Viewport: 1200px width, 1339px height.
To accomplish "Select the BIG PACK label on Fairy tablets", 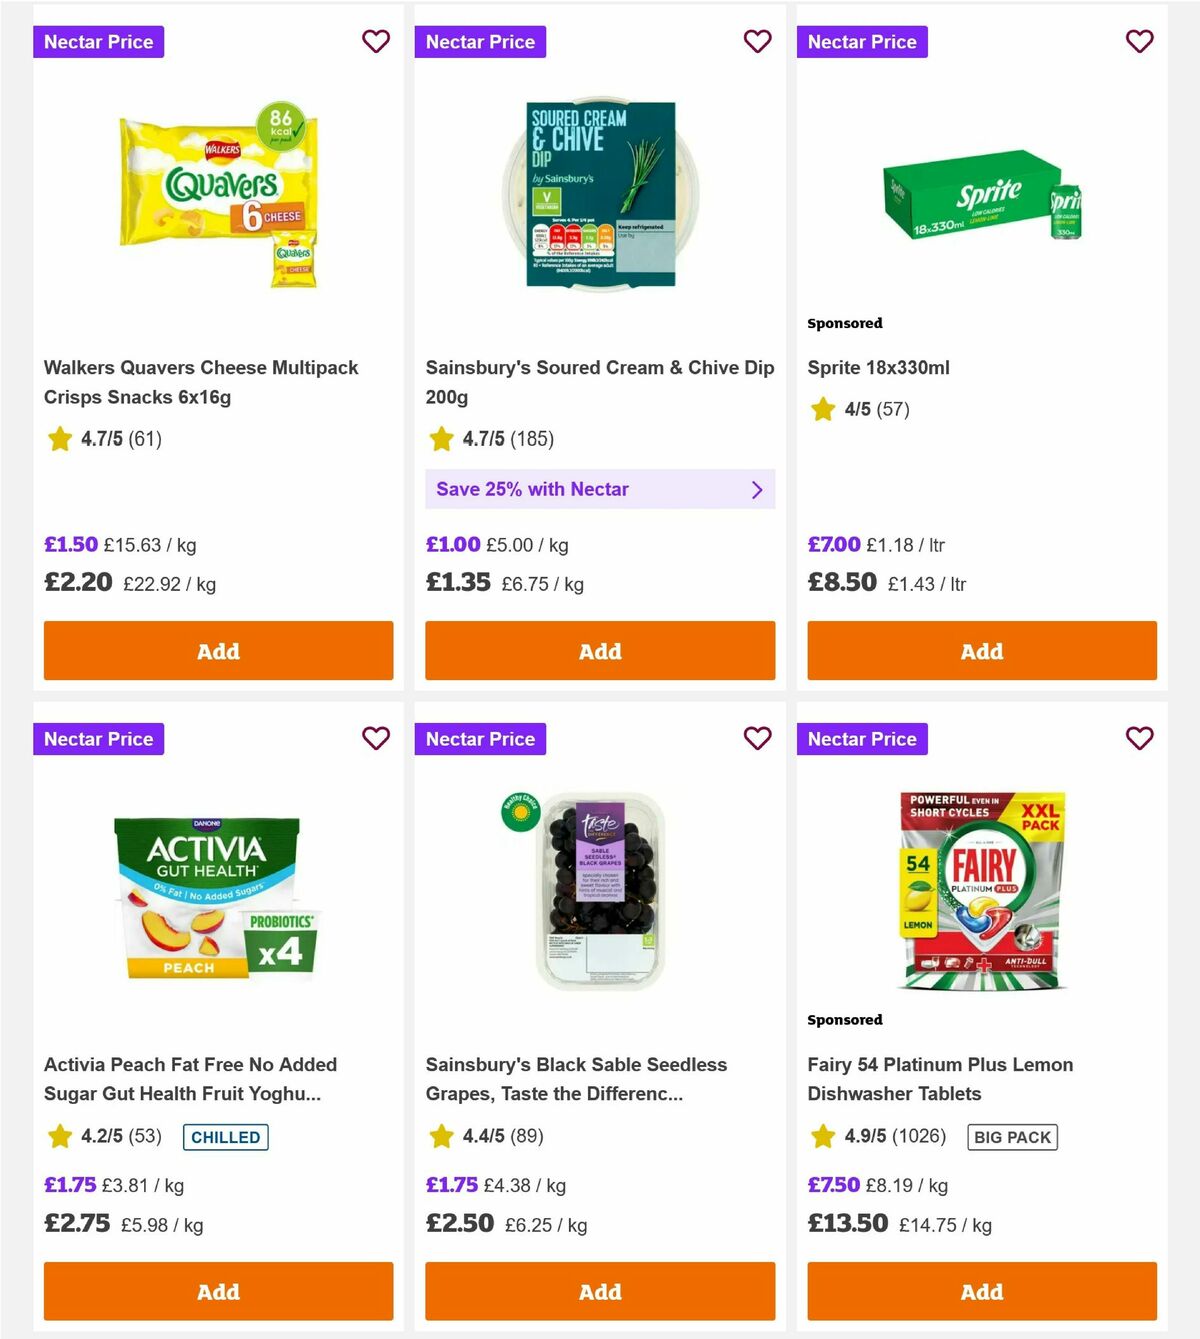I will (1011, 1137).
